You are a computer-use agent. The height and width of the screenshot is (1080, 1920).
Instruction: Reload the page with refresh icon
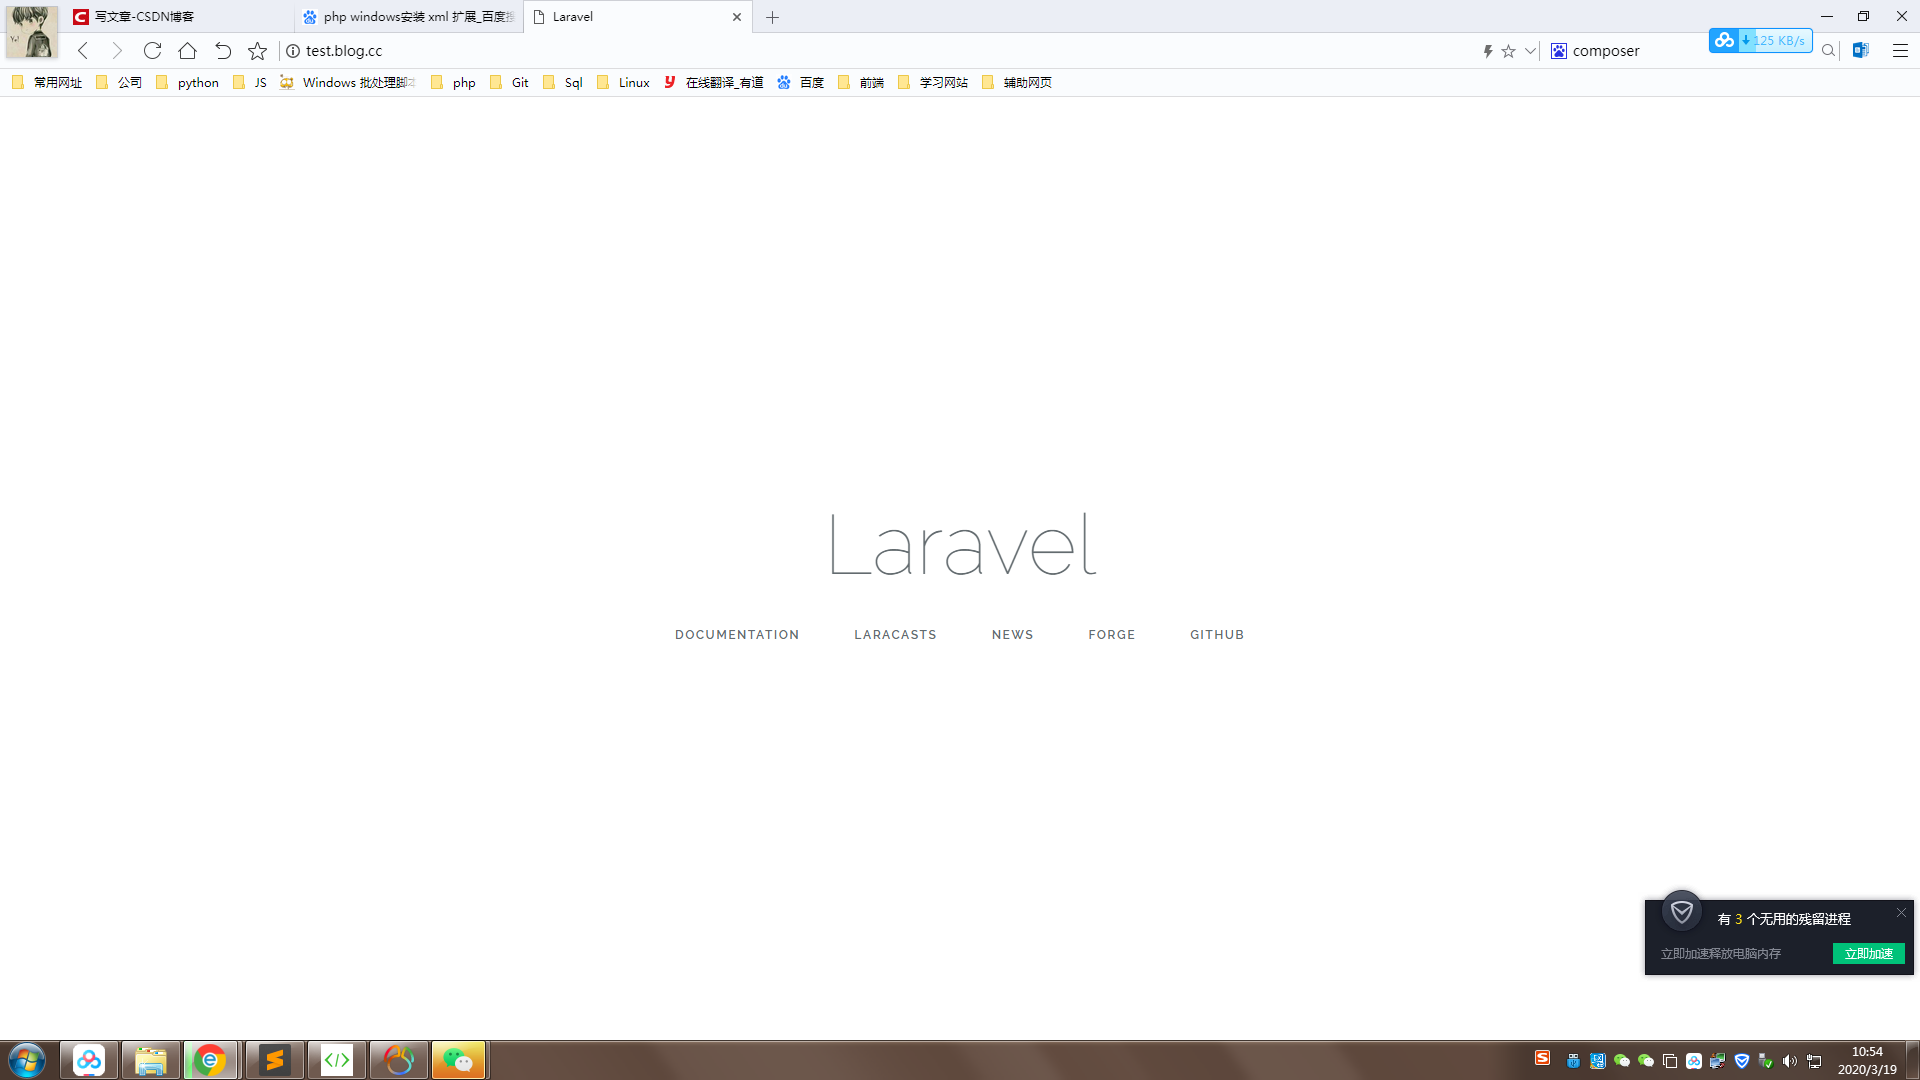[152, 51]
